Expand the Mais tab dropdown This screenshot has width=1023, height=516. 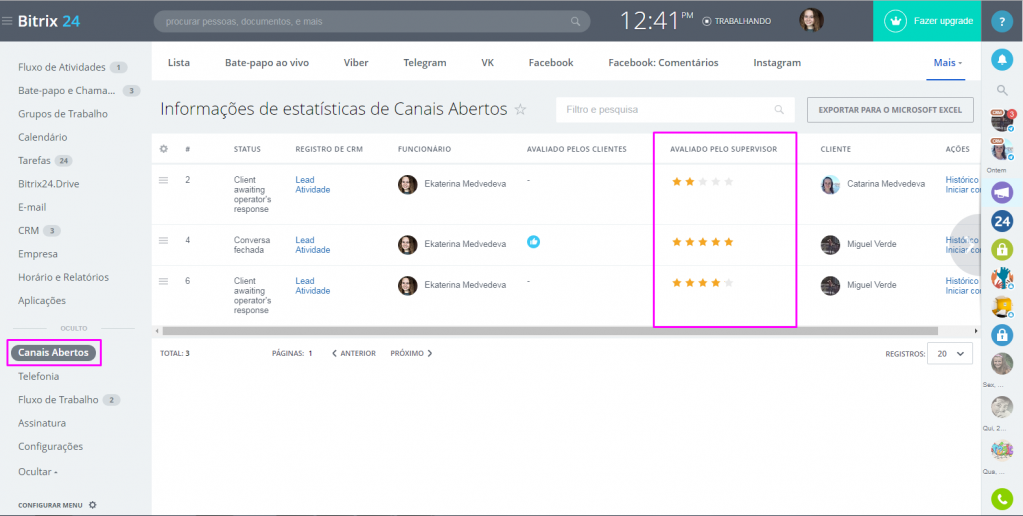tap(947, 63)
